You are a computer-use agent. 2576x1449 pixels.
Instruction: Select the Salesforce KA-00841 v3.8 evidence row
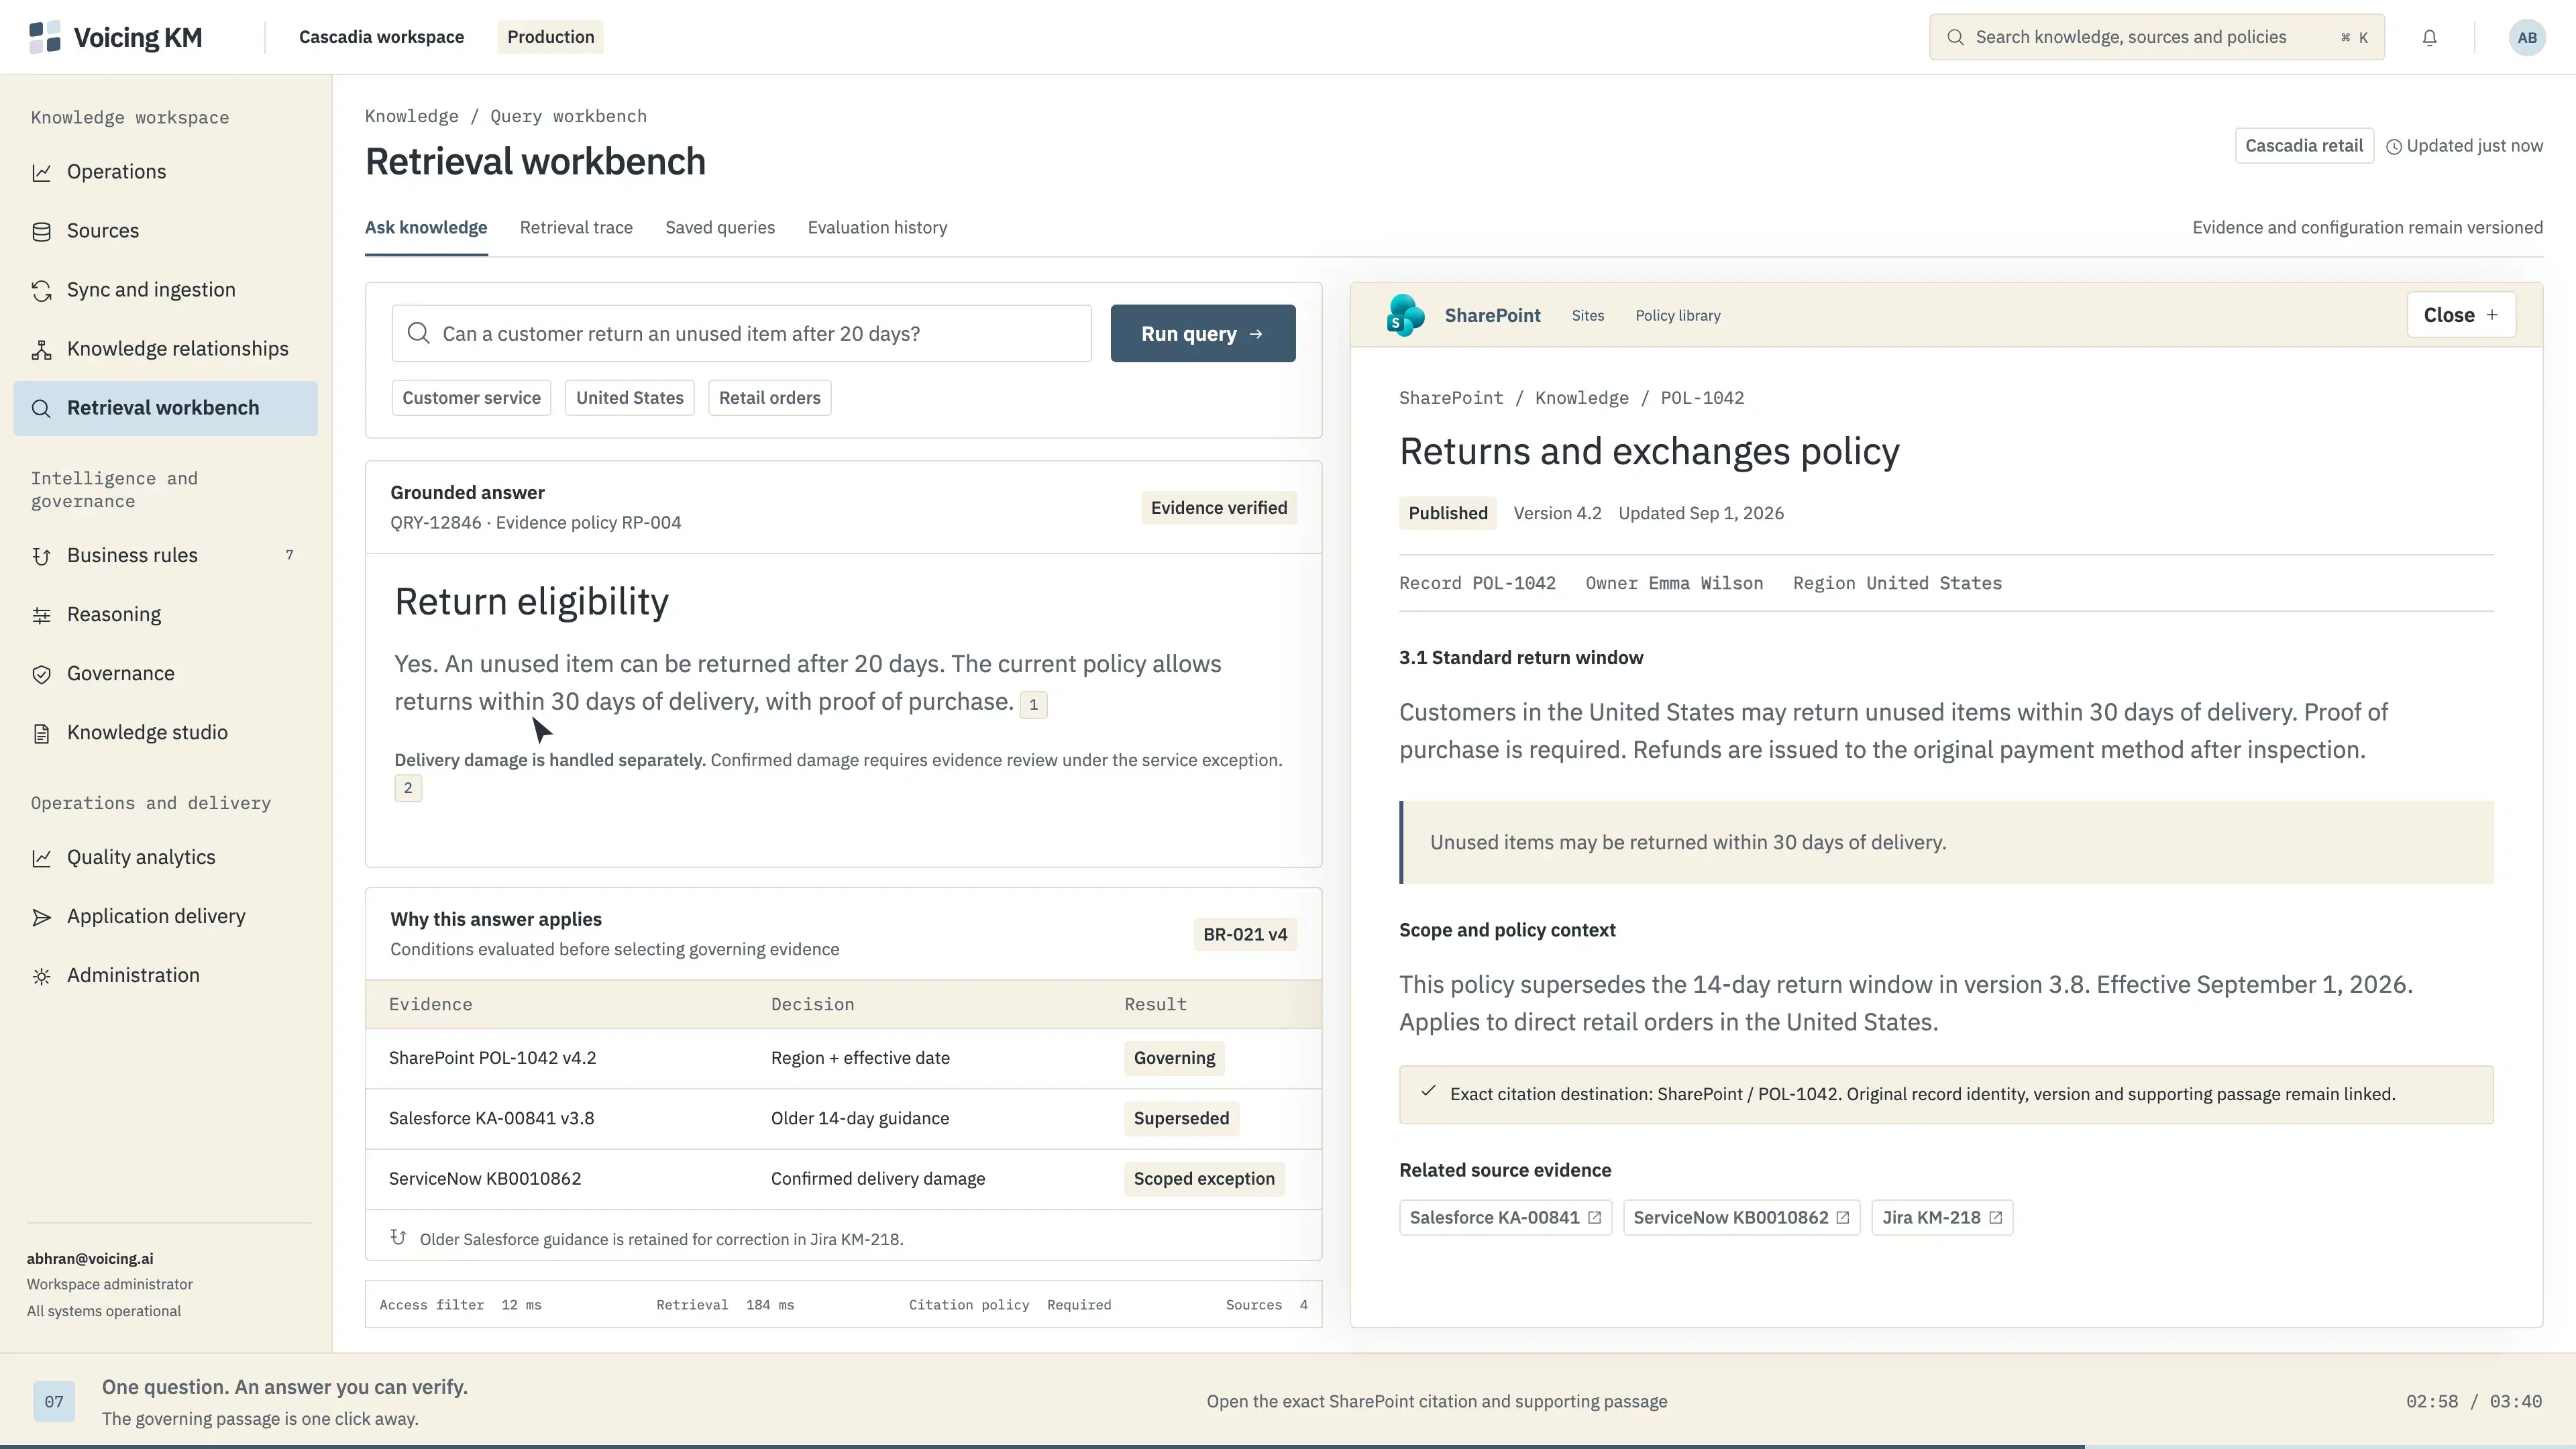(x=843, y=1118)
